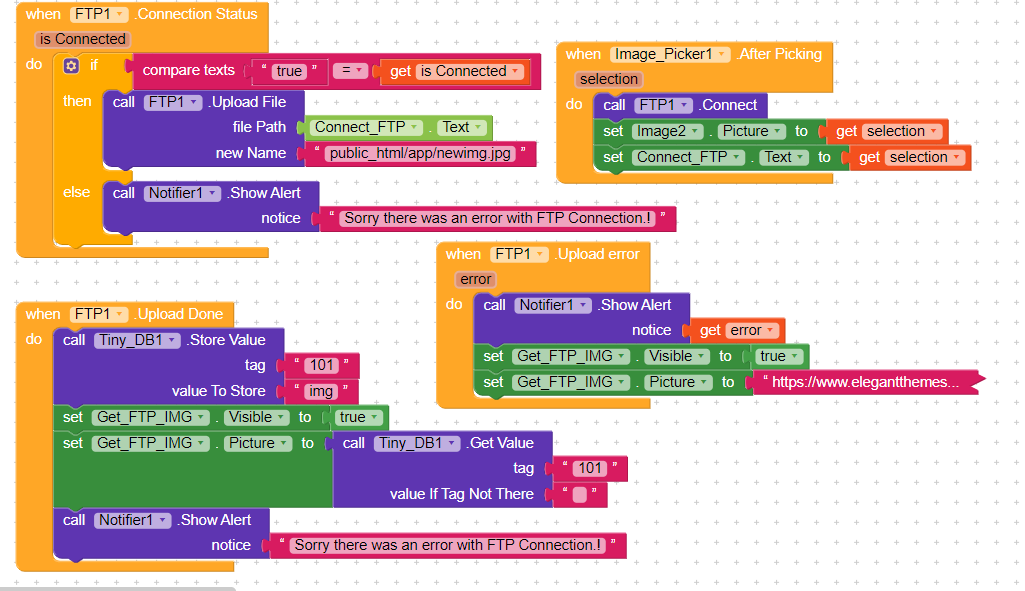Open FTP1 dropdown in Upload File call
Image resolution: width=1025 pixels, height=591 pixels.
coord(173,102)
